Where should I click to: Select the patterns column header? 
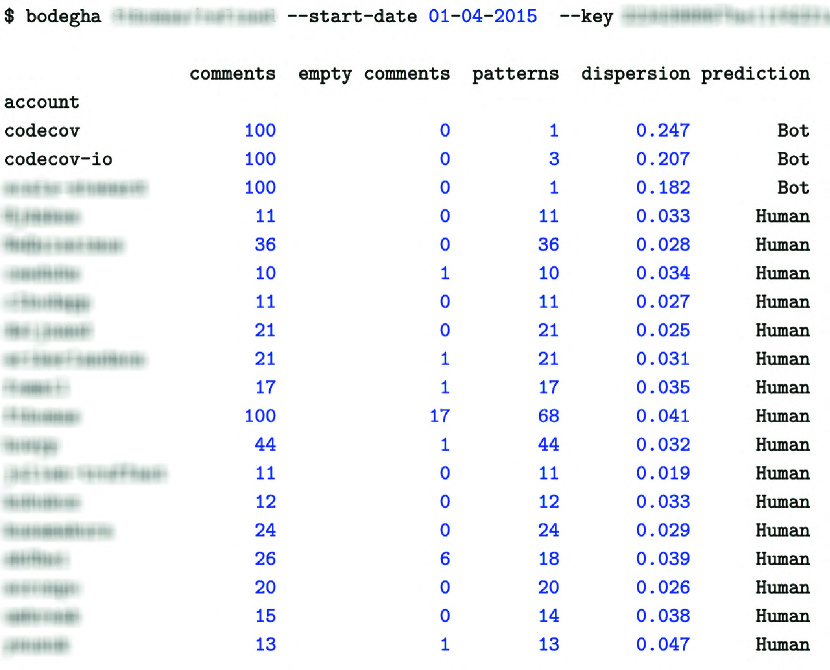click(515, 74)
